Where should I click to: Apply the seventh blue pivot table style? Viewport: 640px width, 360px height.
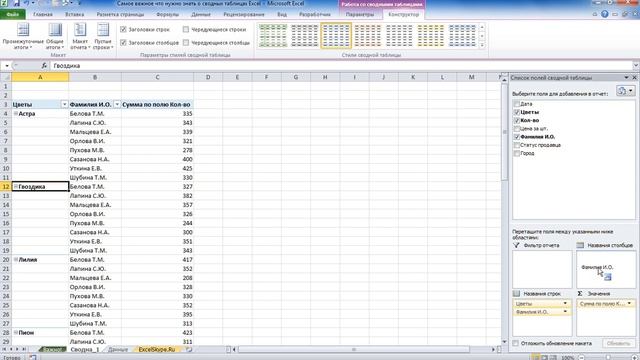pos(462,36)
